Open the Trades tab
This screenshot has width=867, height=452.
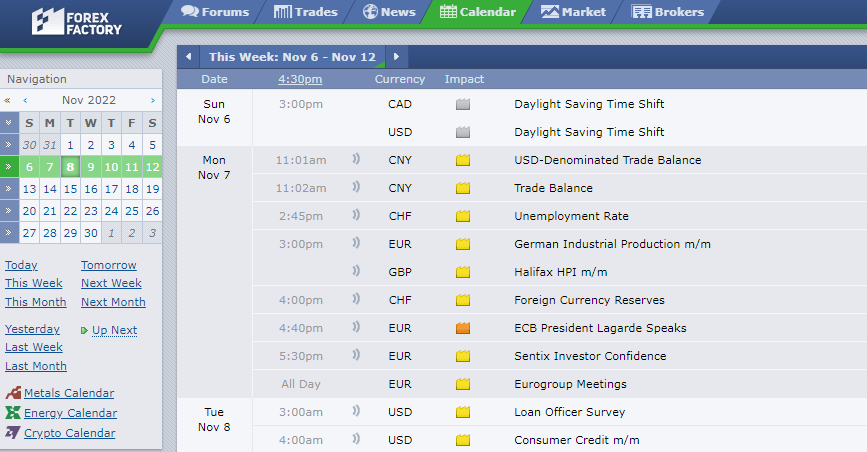[305, 12]
